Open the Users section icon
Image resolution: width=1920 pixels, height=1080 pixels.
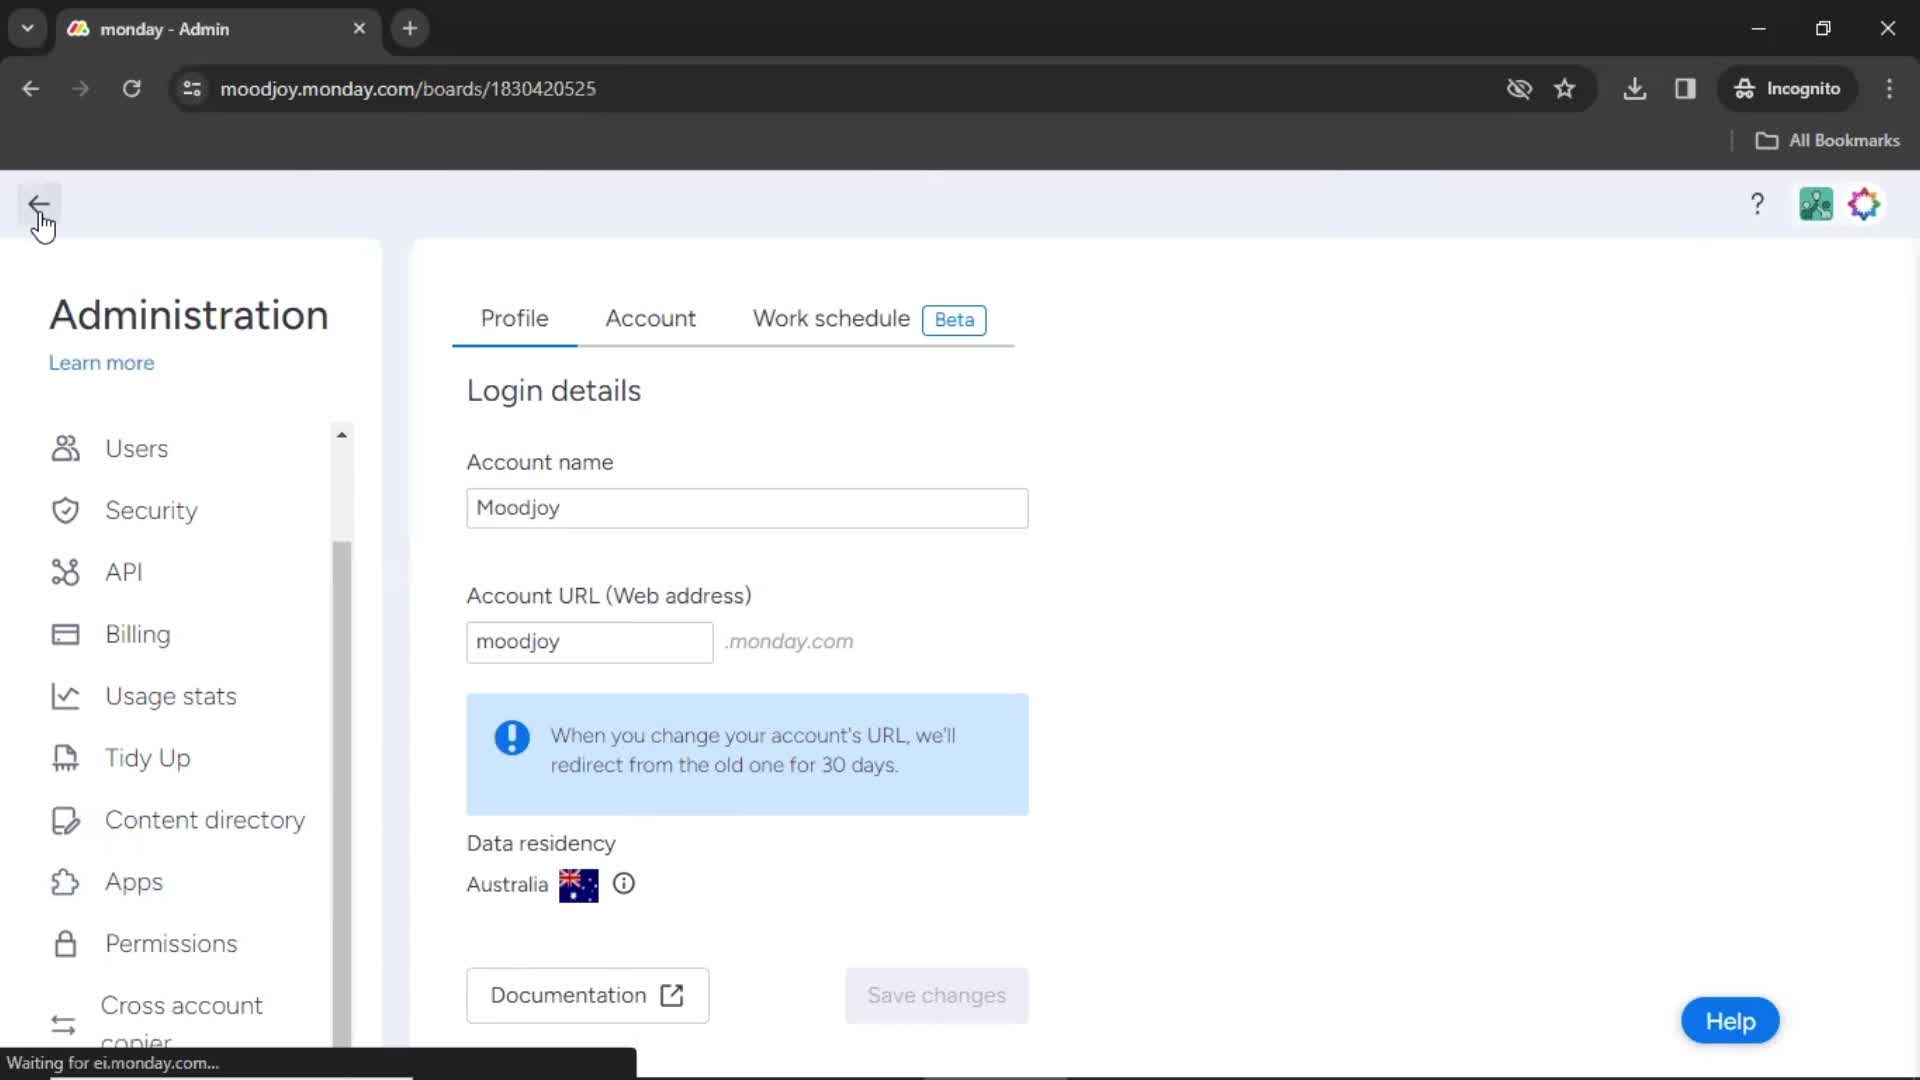click(65, 449)
